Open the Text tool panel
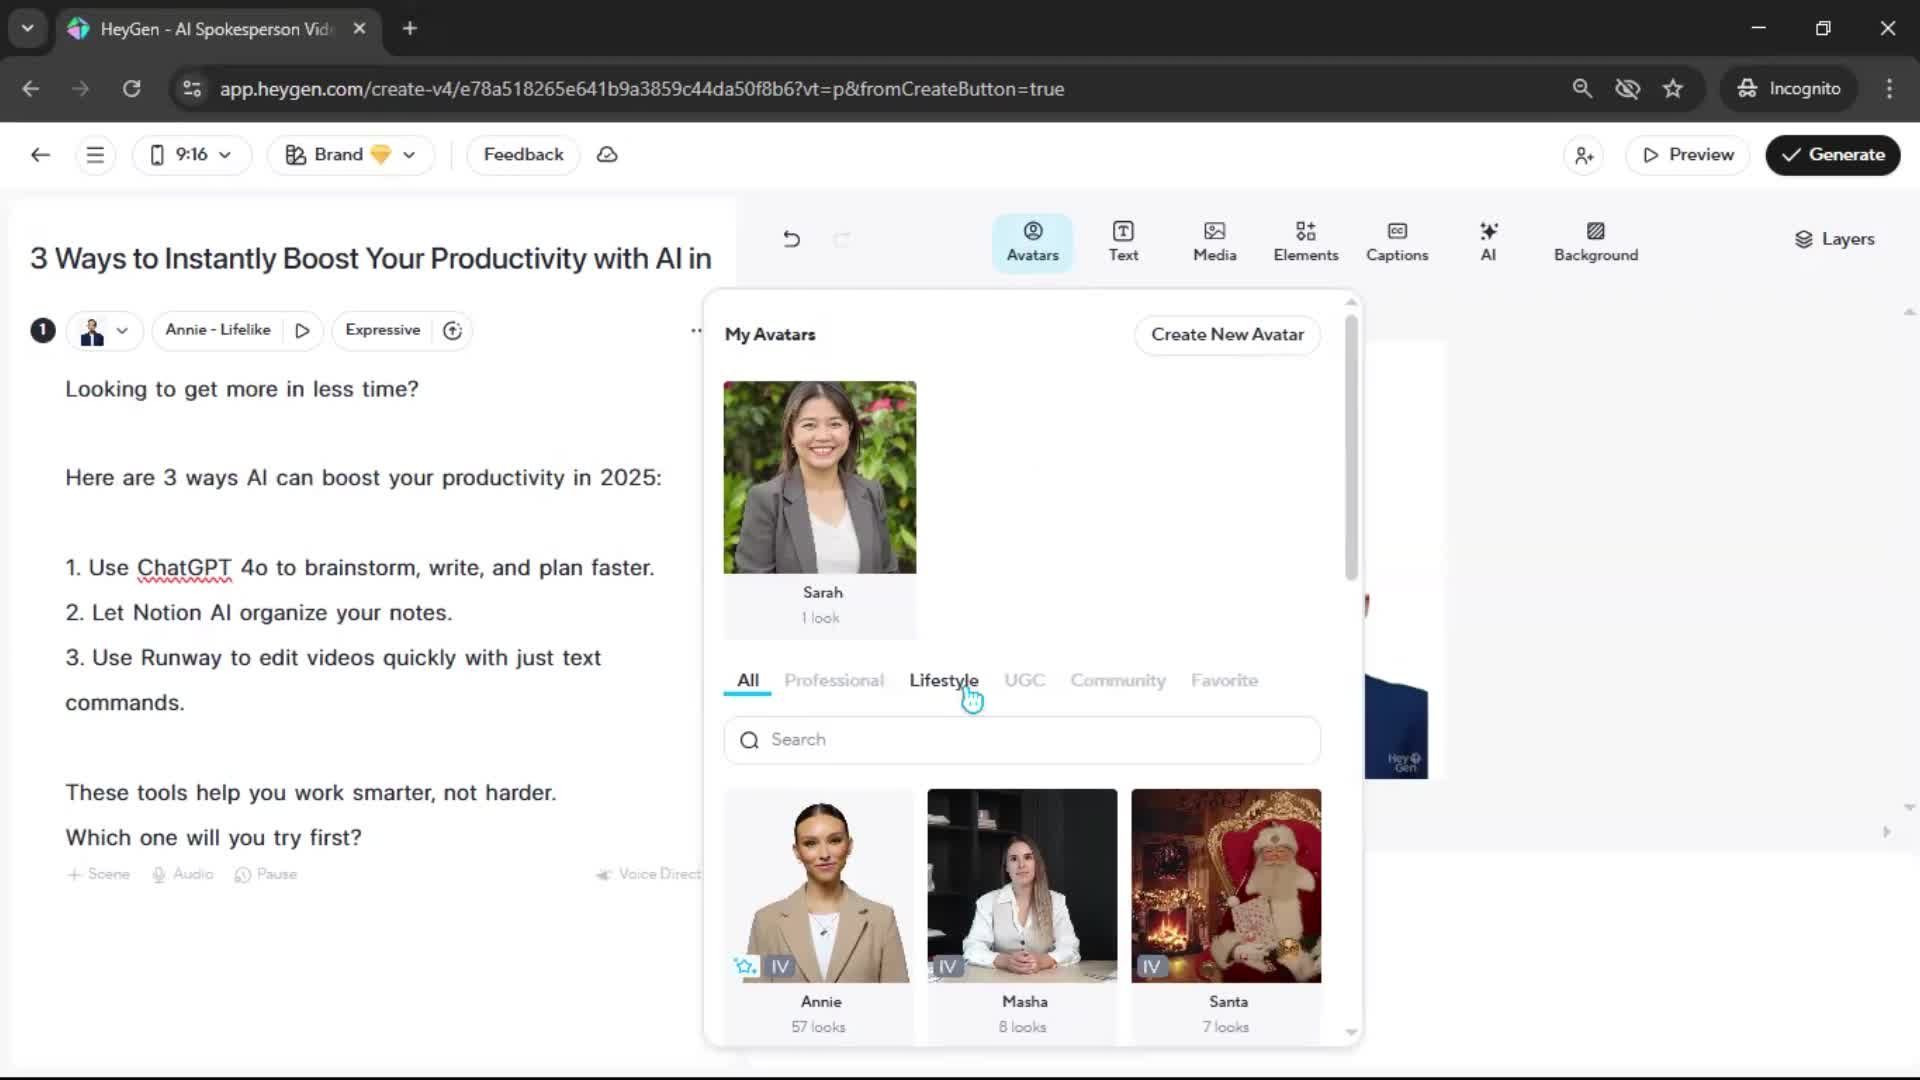The image size is (1920, 1080). click(1123, 241)
